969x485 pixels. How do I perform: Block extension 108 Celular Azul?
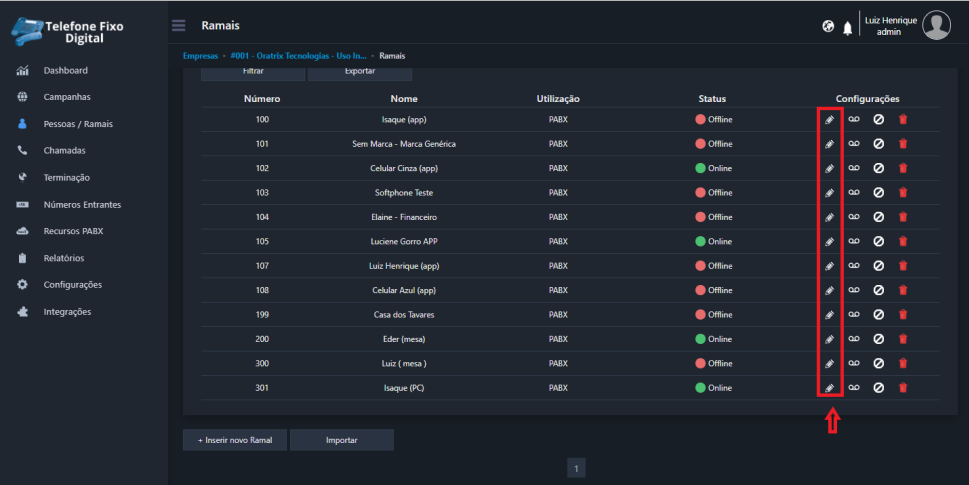click(878, 290)
